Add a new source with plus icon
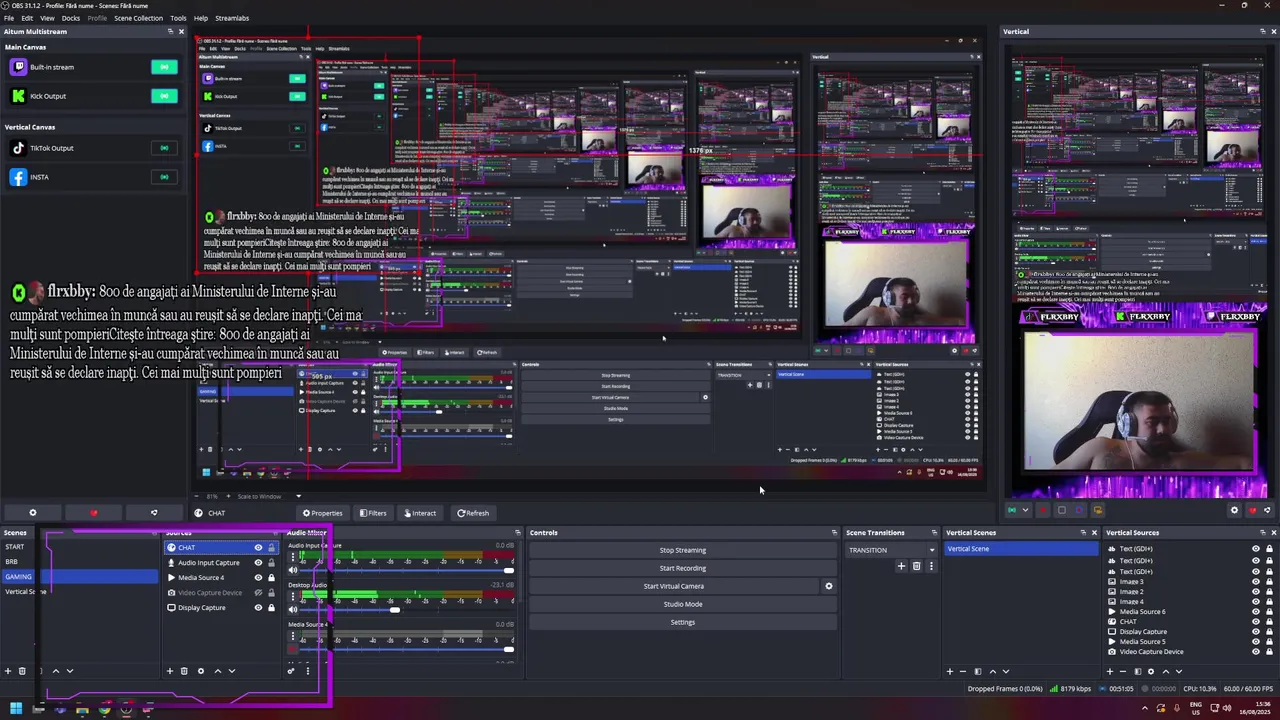This screenshot has width=1280, height=720. click(x=170, y=671)
